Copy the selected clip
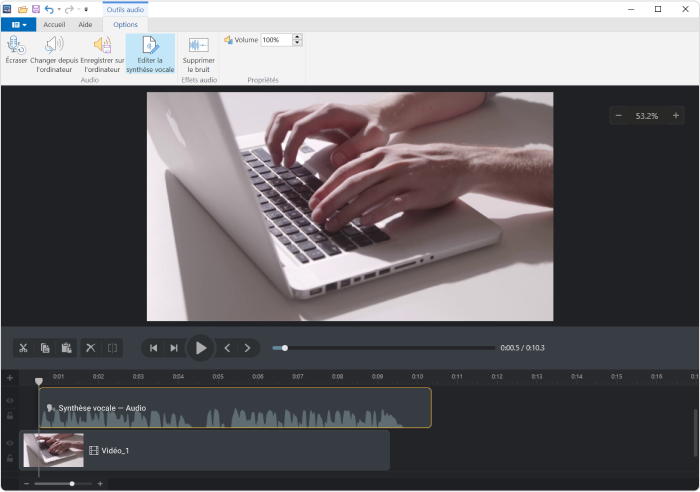Screen dimensions: 700x492 point(45,348)
